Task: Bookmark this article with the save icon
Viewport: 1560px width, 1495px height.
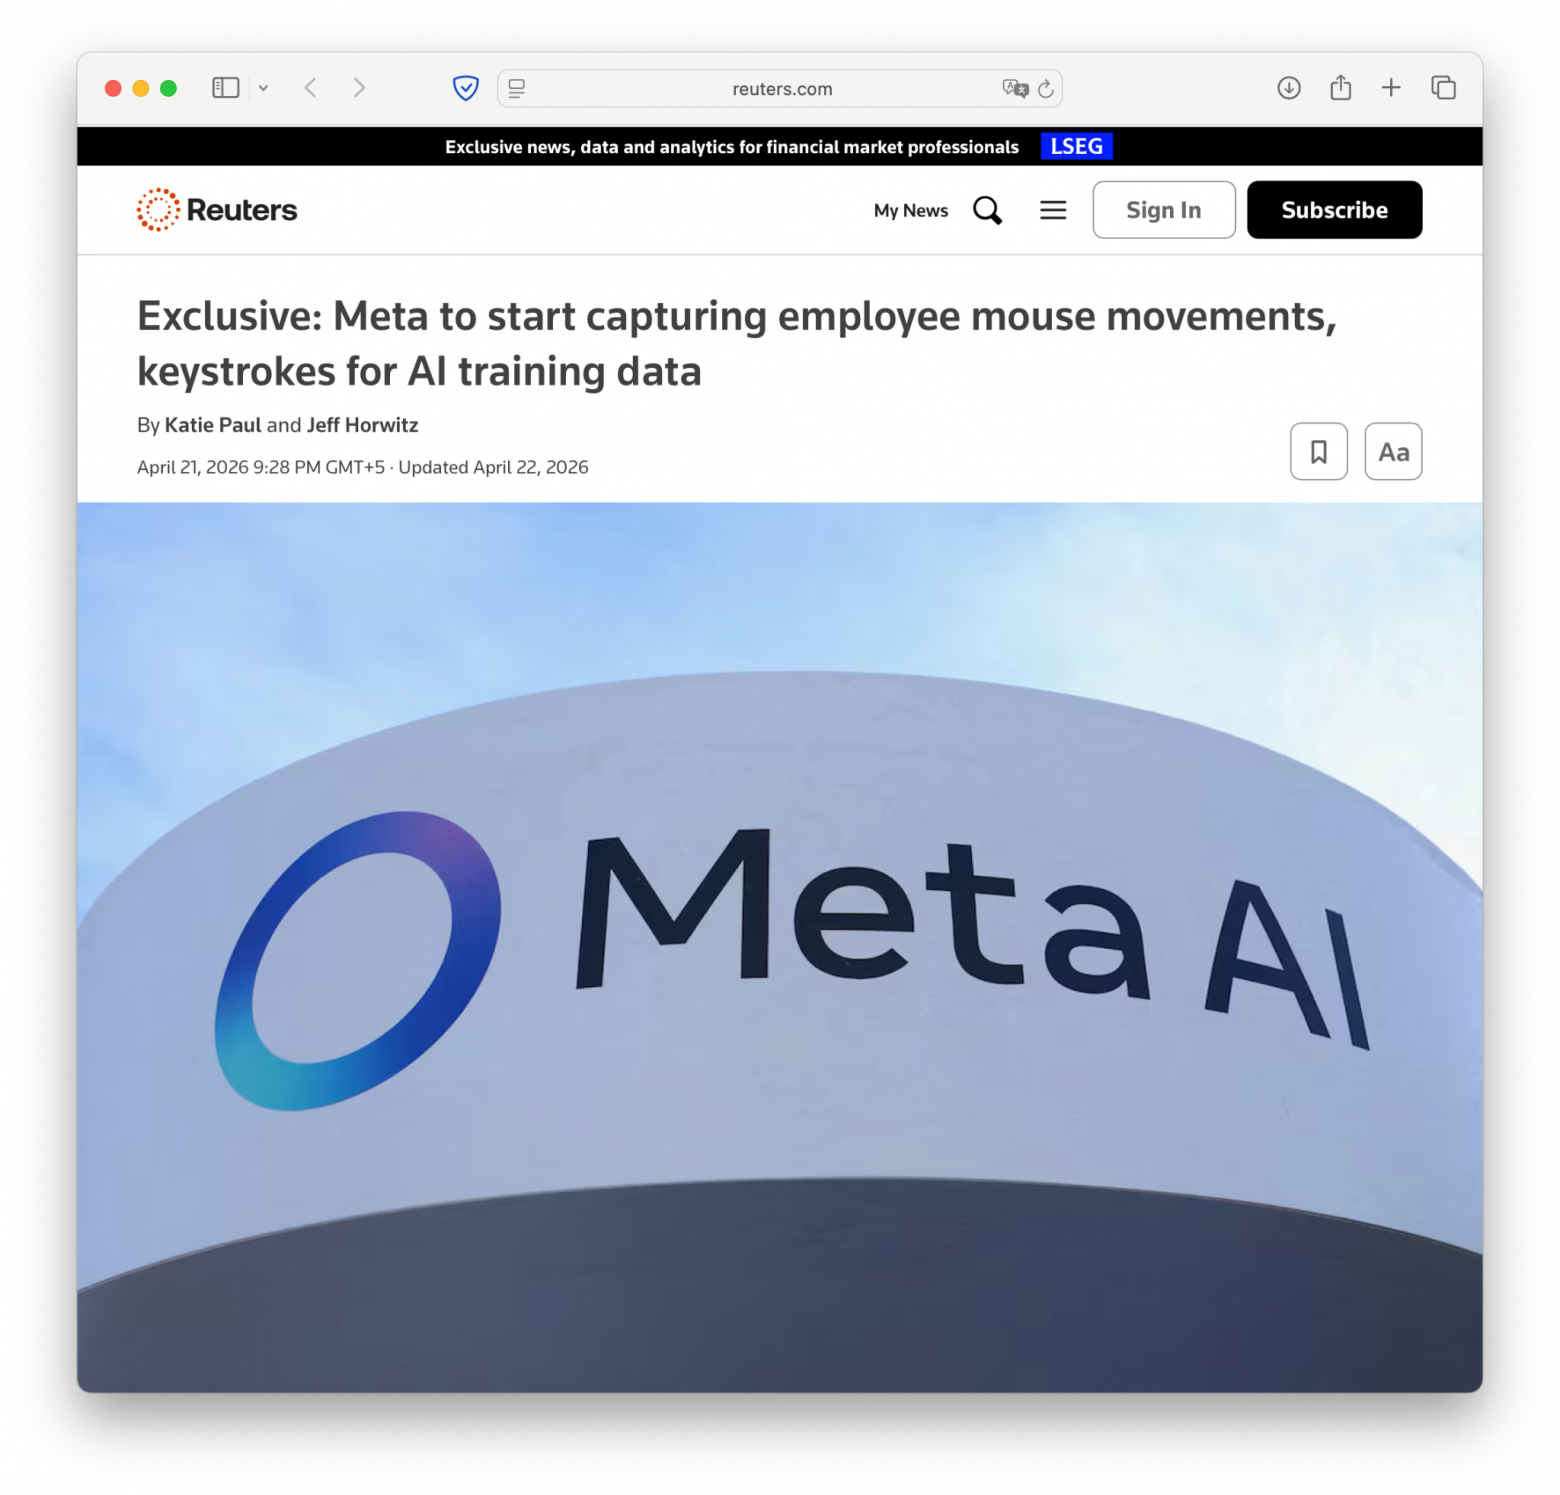Action: (x=1318, y=452)
